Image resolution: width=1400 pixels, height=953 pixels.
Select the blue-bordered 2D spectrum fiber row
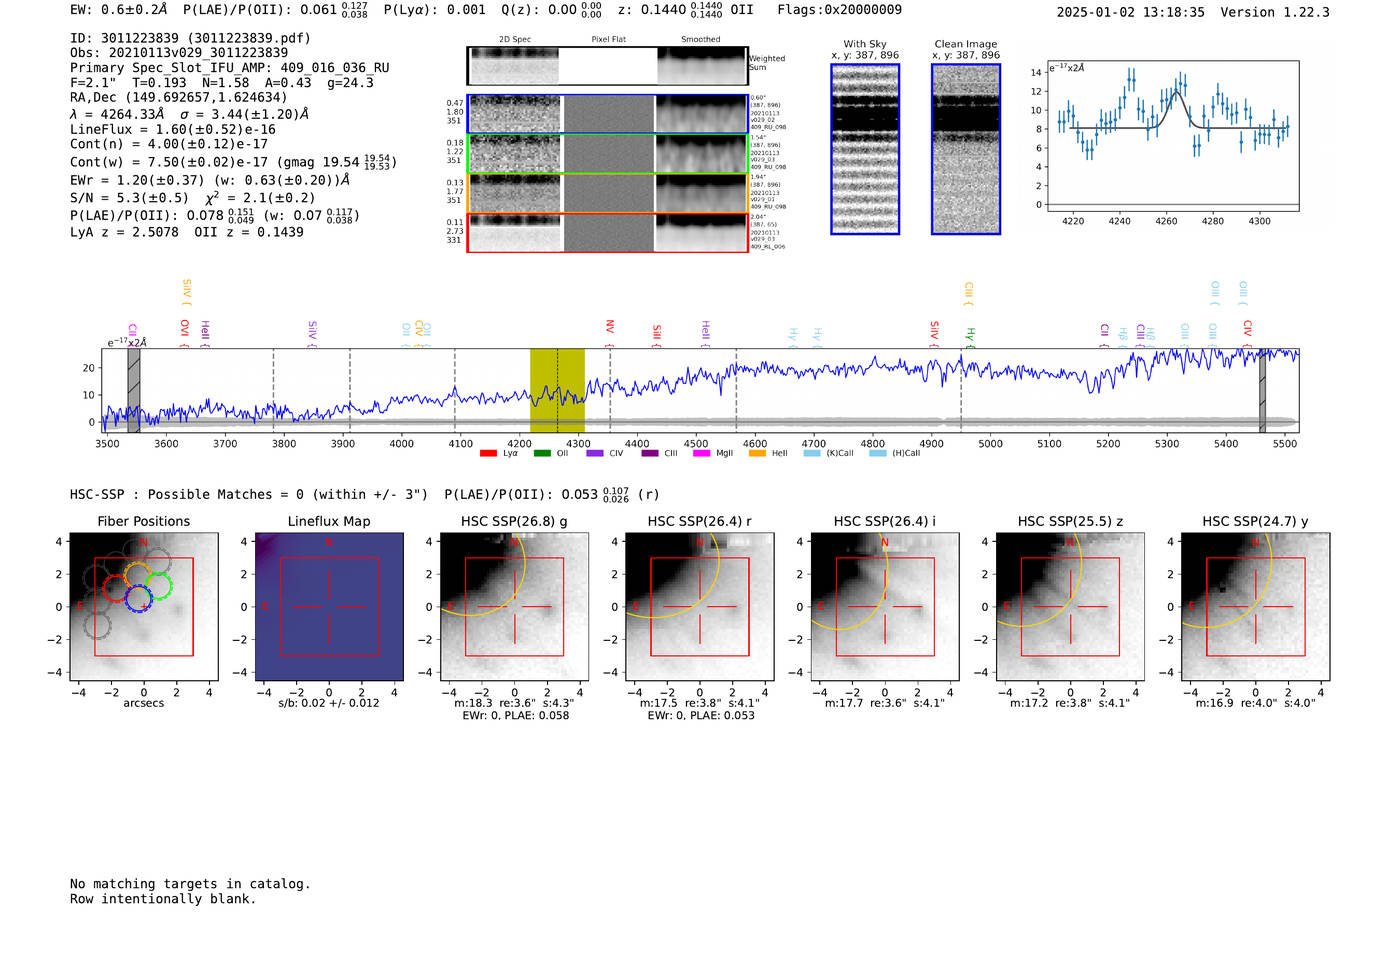(608, 114)
